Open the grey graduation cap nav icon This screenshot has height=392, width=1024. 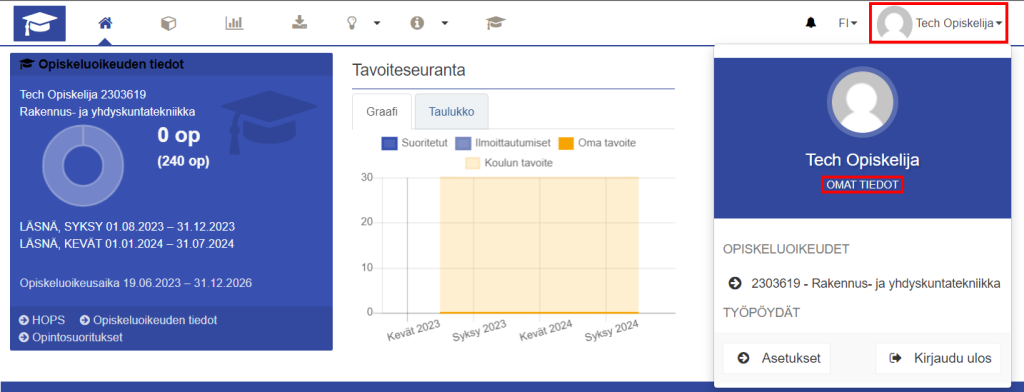point(496,23)
